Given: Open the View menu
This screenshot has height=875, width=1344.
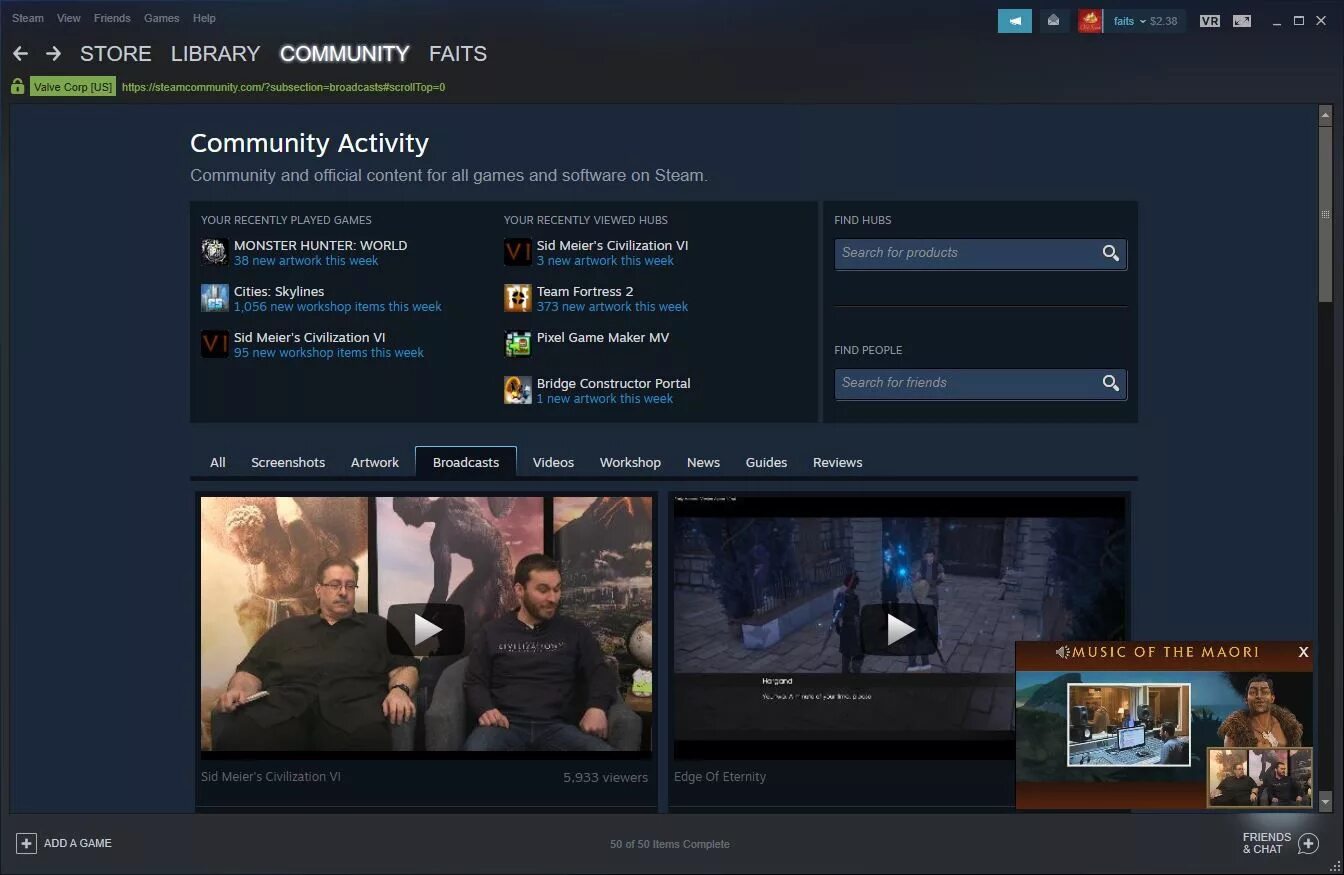Looking at the screenshot, I should tap(69, 18).
